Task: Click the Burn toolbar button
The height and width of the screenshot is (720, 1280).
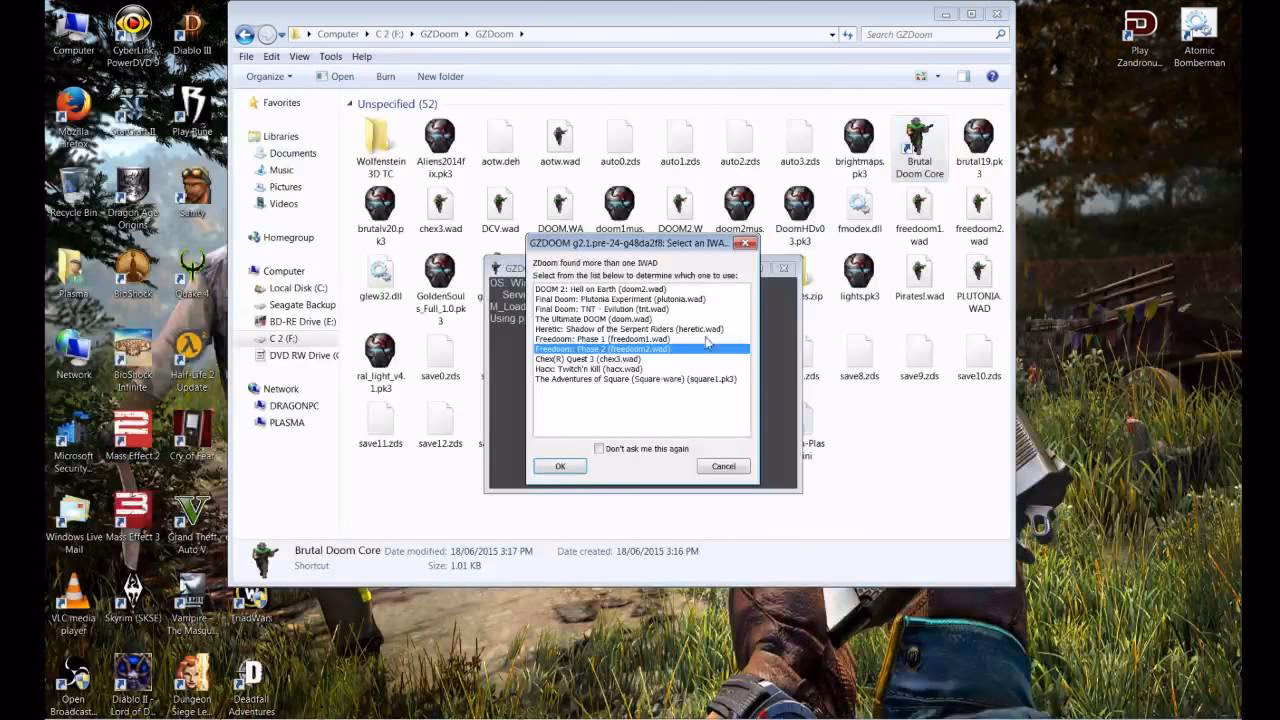Action: pyautogui.click(x=385, y=76)
